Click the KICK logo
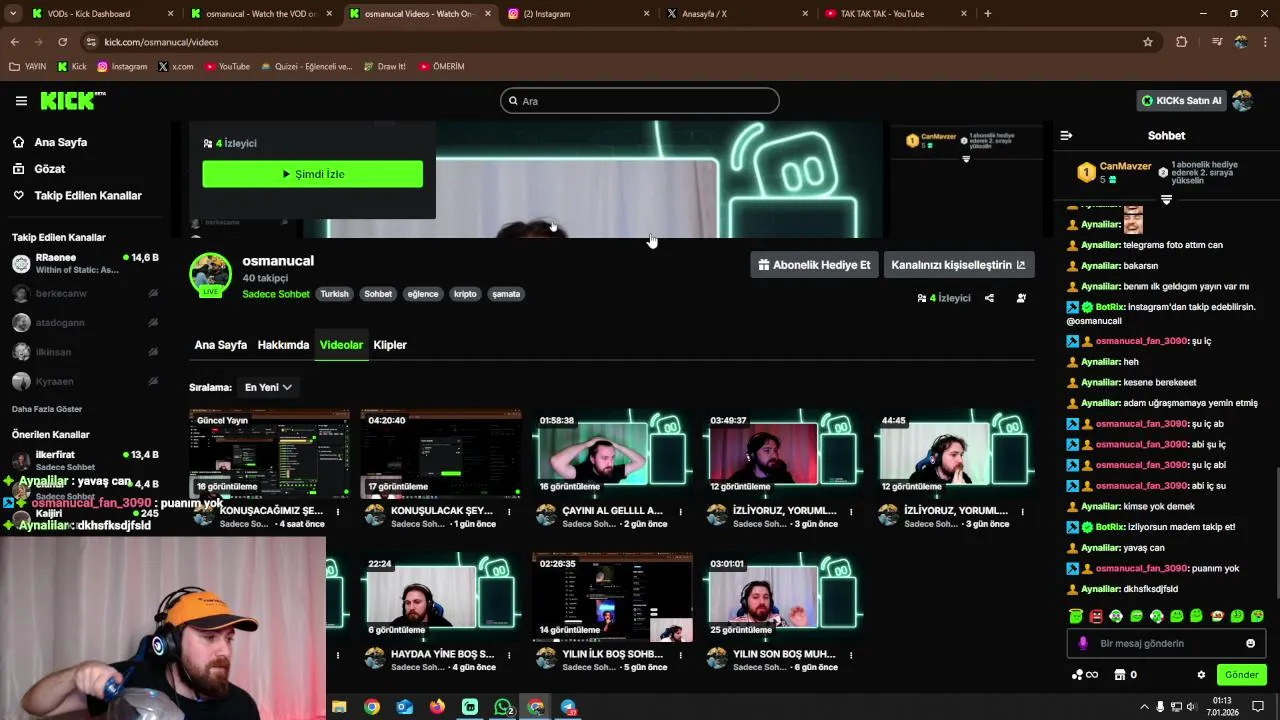Image resolution: width=1280 pixels, height=720 pixels. click(x=72, y=100)
